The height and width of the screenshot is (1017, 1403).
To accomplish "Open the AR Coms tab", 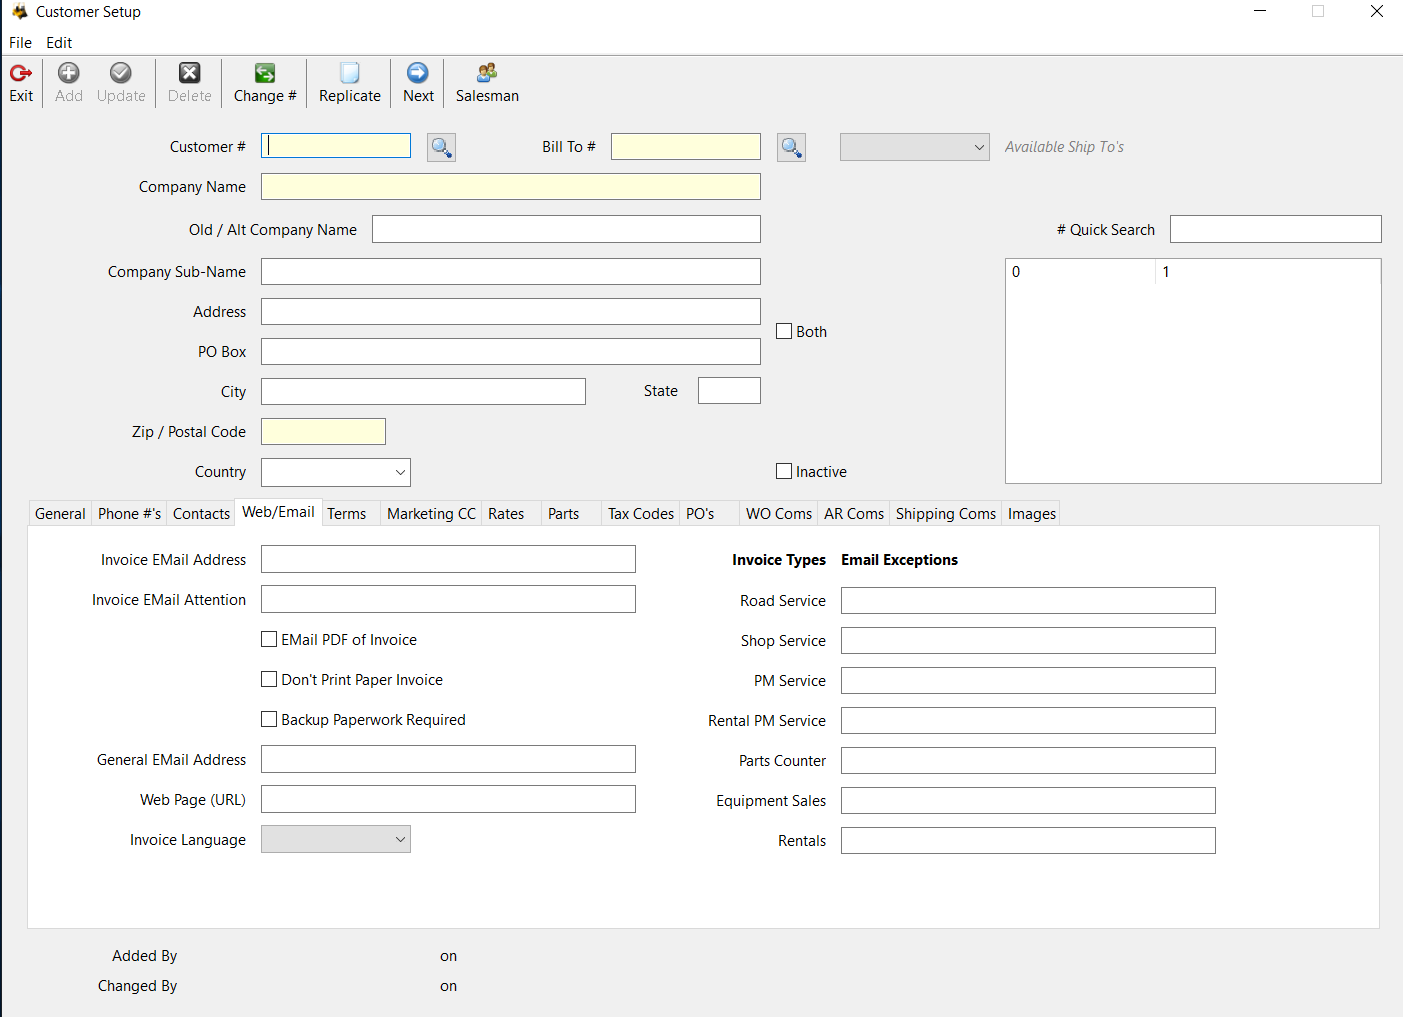I will 854,514.
